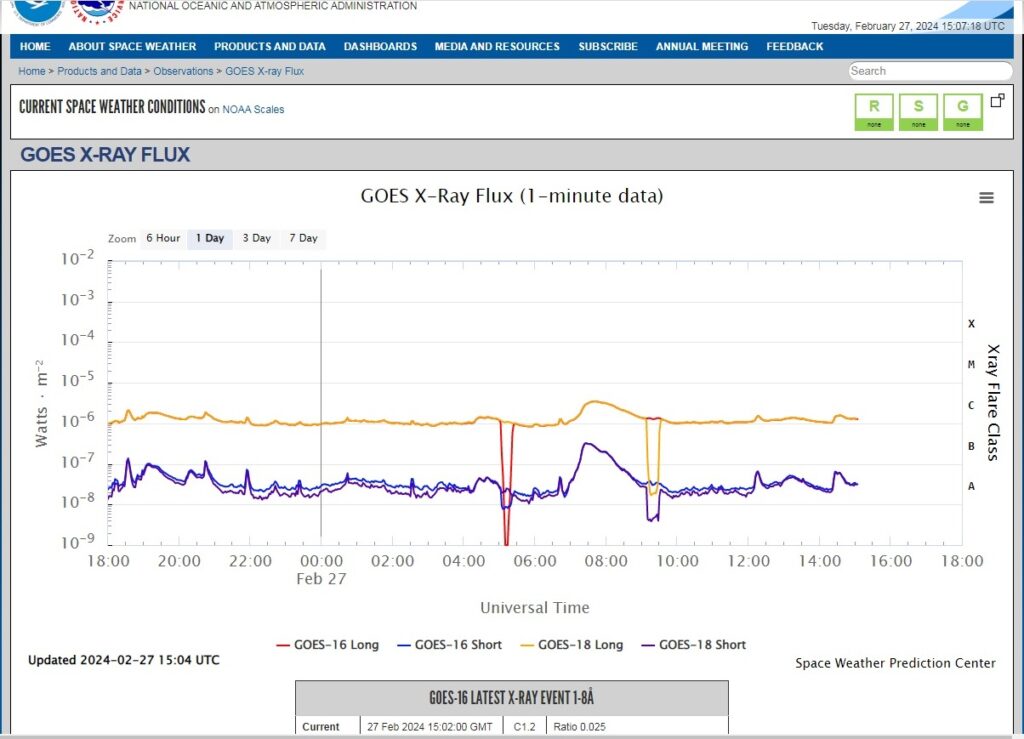The width and height of the screenshot is (1024, 739).
Task: Open the HOME menu item
Action: coord(35,46)
